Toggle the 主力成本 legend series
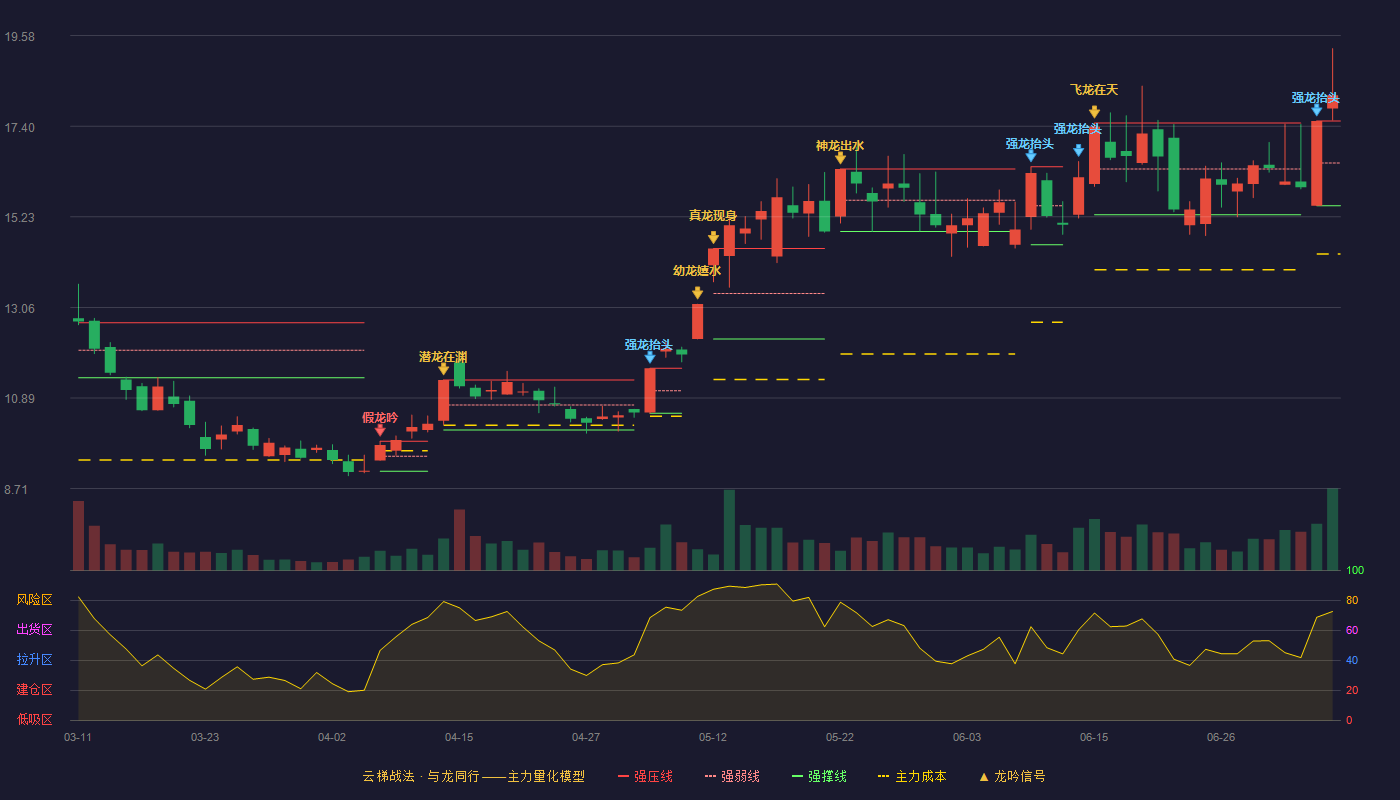 tap(911, 776)
